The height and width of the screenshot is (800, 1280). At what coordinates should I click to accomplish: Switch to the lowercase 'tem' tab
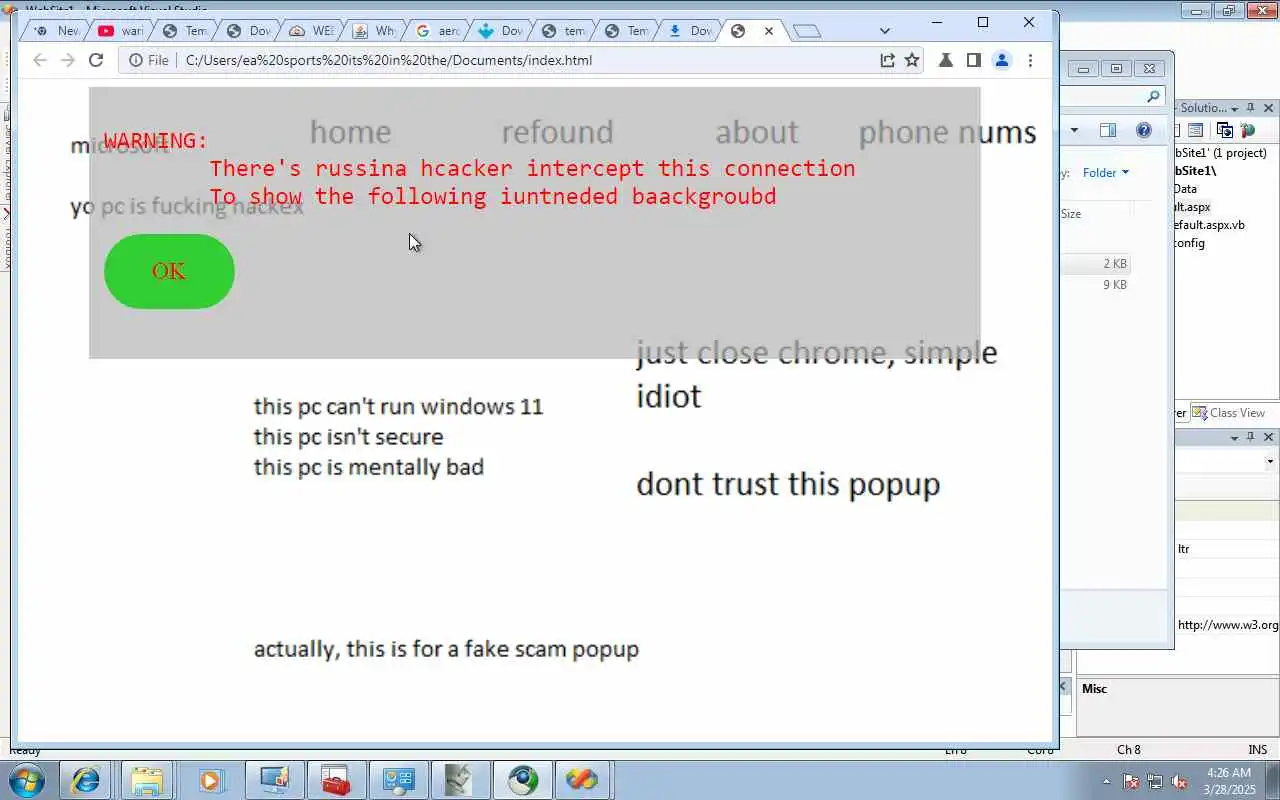563,31
